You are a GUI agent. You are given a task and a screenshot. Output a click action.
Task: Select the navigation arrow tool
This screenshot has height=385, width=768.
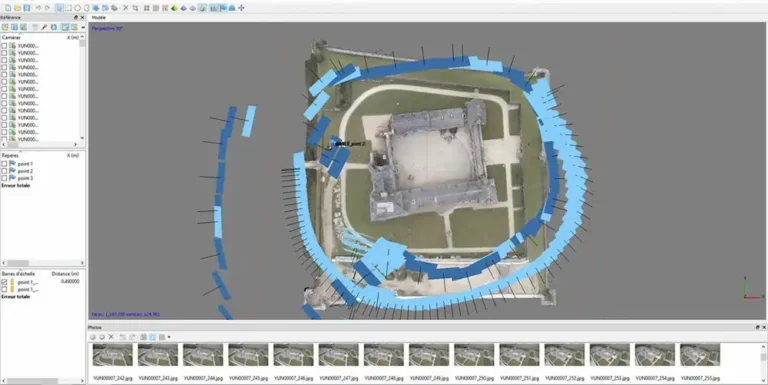coord(60,8)
